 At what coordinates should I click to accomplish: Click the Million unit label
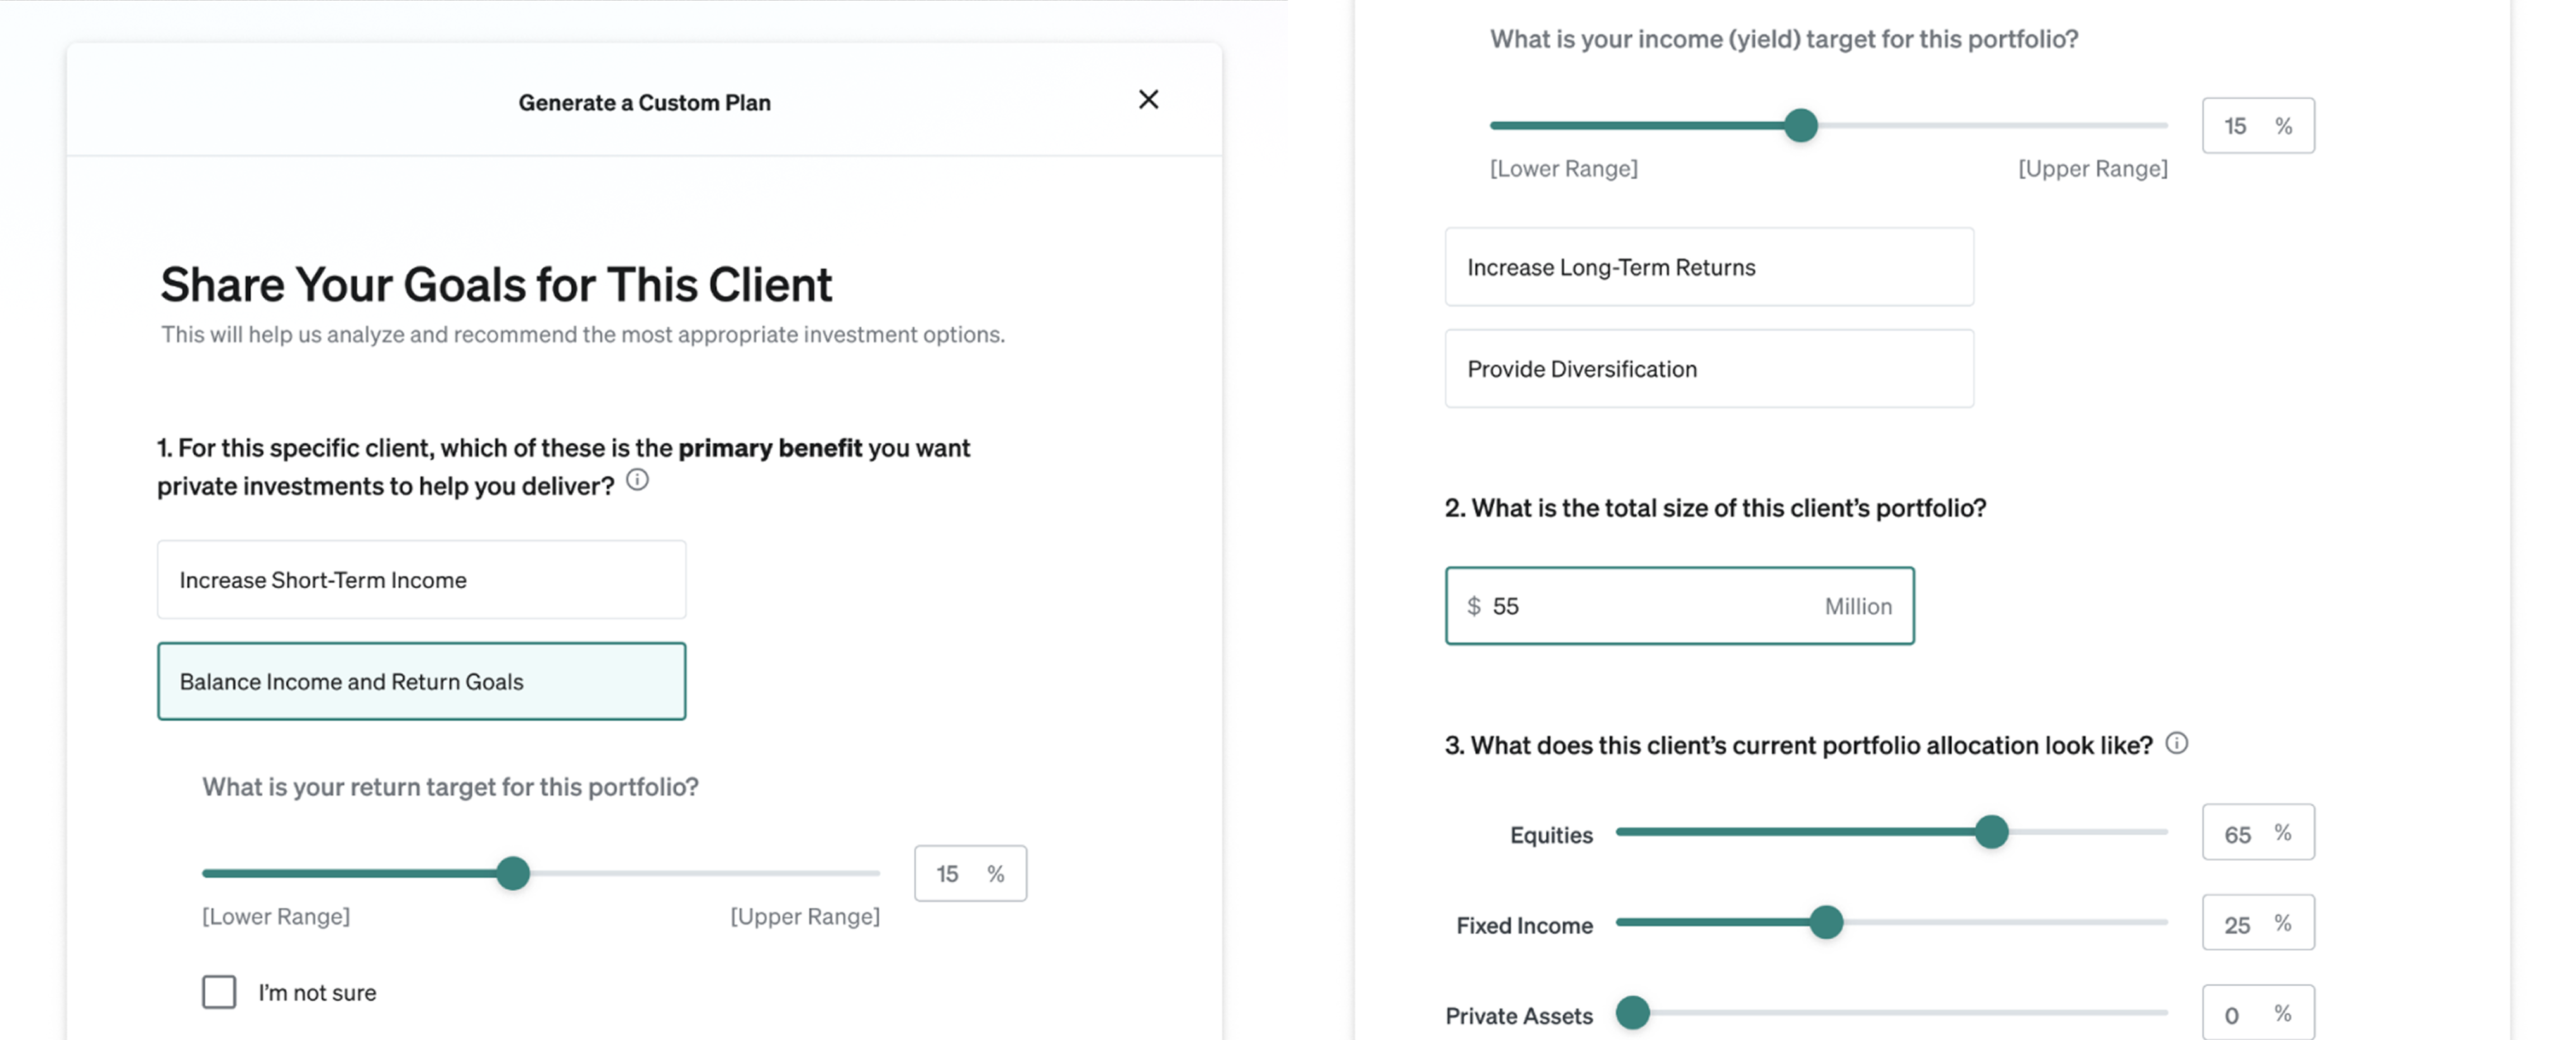point(1858,606)
